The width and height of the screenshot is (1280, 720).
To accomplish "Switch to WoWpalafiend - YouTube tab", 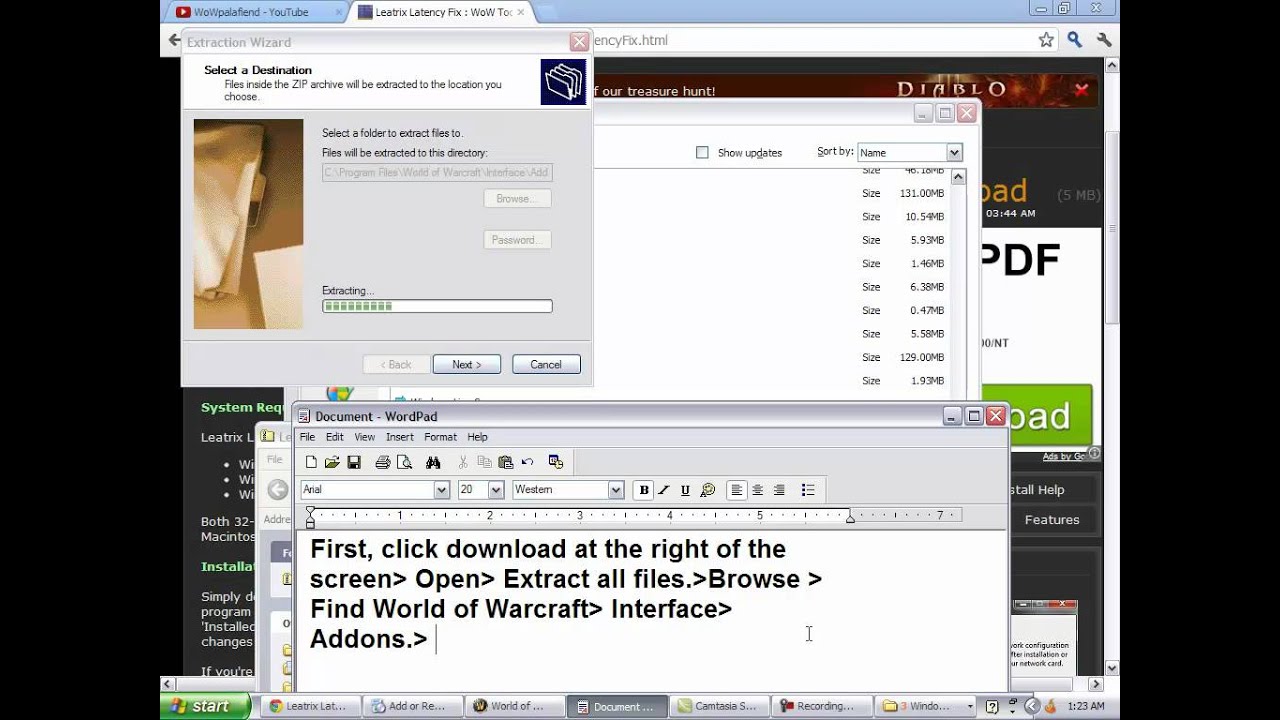I will pos(250,12).
